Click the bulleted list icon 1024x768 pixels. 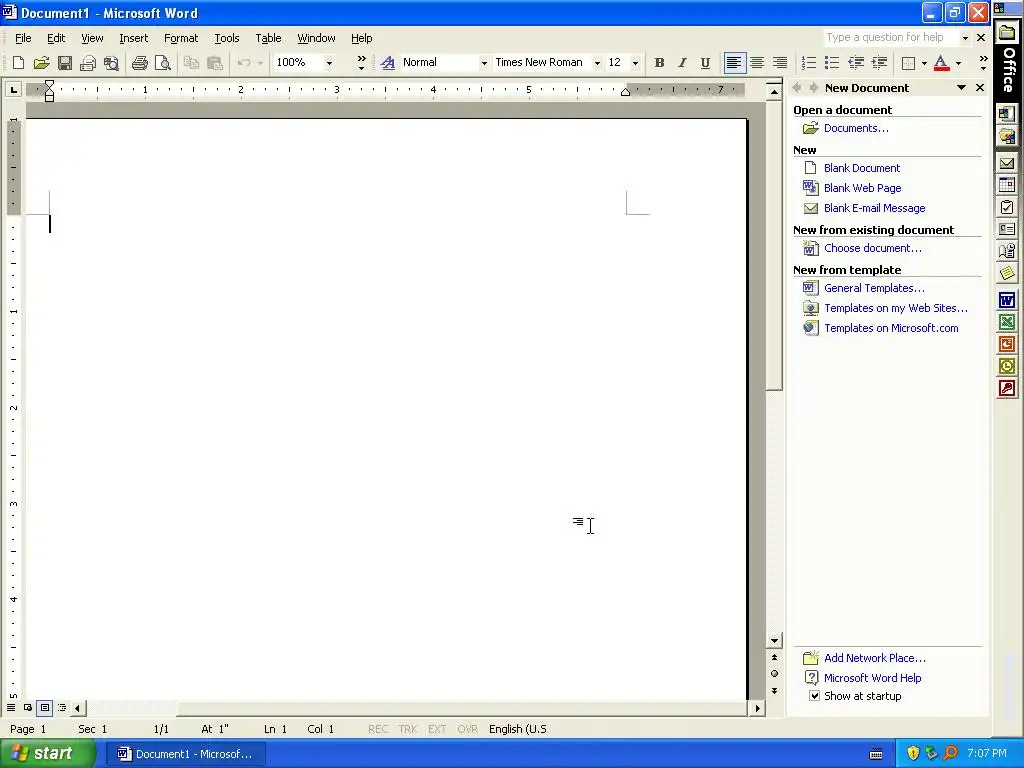(x=831, y=63)
